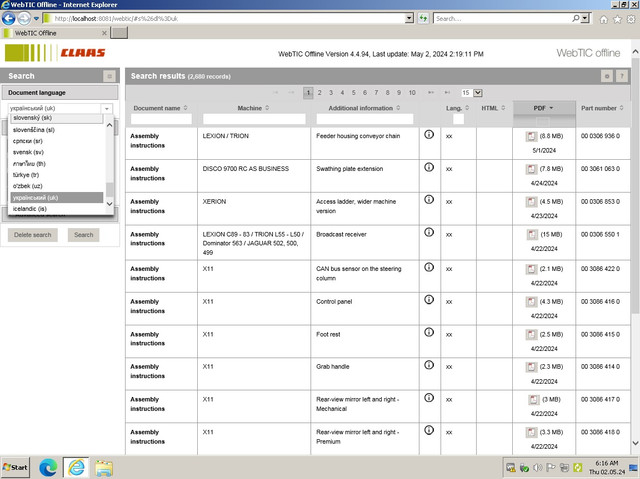The image size is (640, 479).
Task: Open PDF for Grab handle document
Action: pyautogui.click(x=531, y=367)
